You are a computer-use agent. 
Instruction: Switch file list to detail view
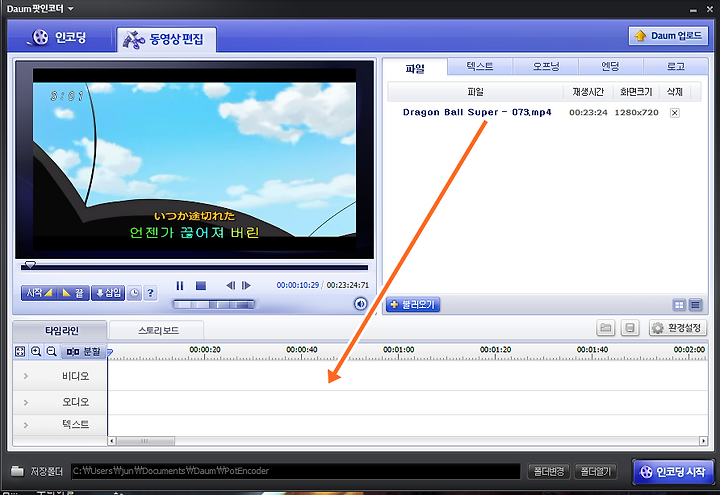695,304
